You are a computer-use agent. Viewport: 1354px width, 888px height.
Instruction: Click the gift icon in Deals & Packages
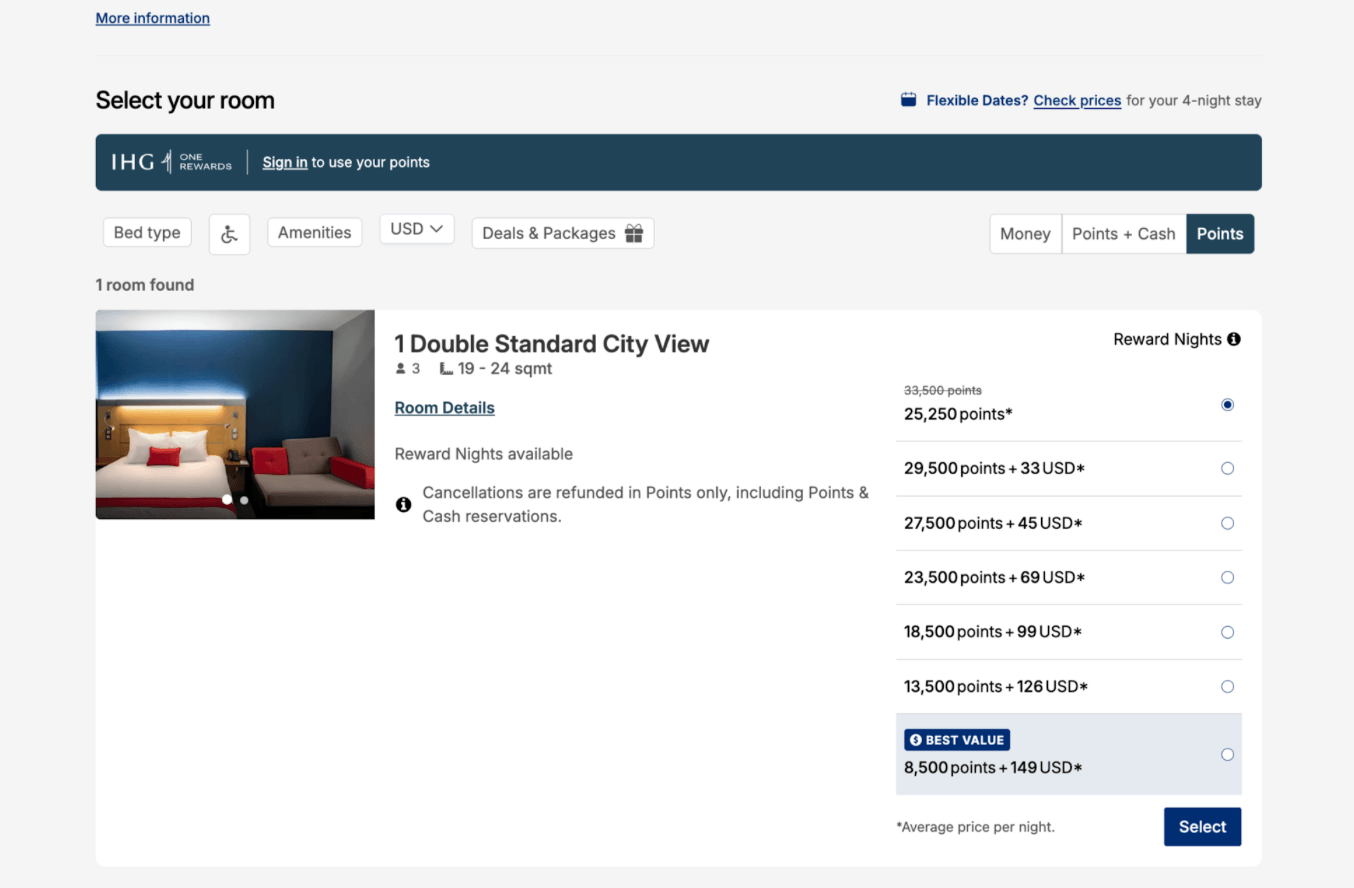click(634, 233)
